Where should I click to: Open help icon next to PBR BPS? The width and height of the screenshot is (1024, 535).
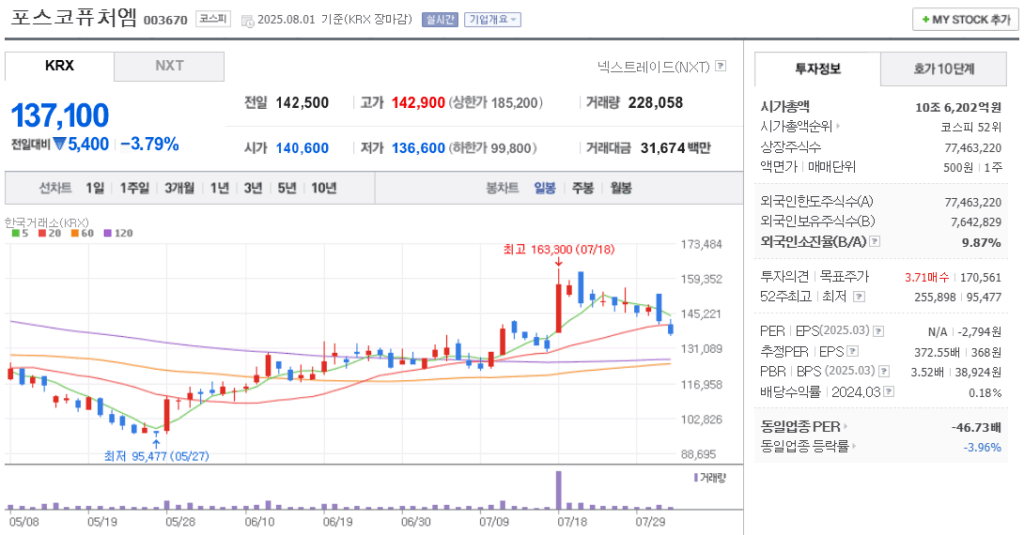click(x=884, y=371)
